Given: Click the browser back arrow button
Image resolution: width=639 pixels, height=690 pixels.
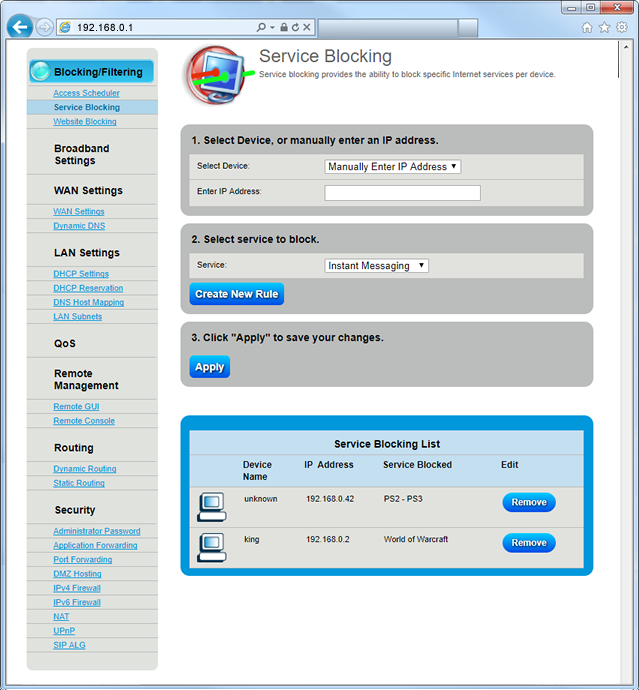Looking at the screenshot, I should (19, 27).
